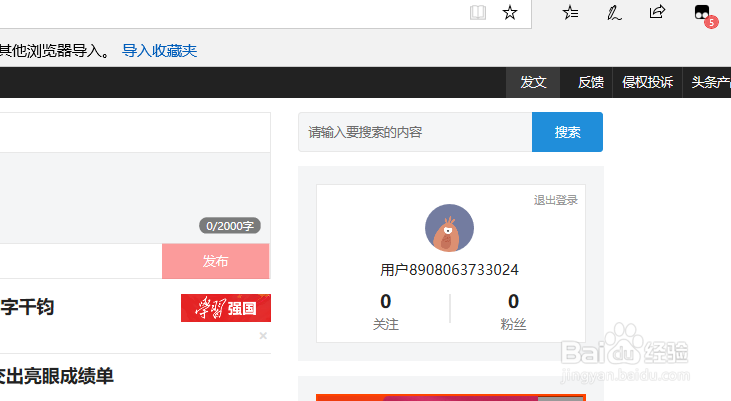Click the 退出登录 link
This screenshot has width=731, height=401.
coord(556,200)
